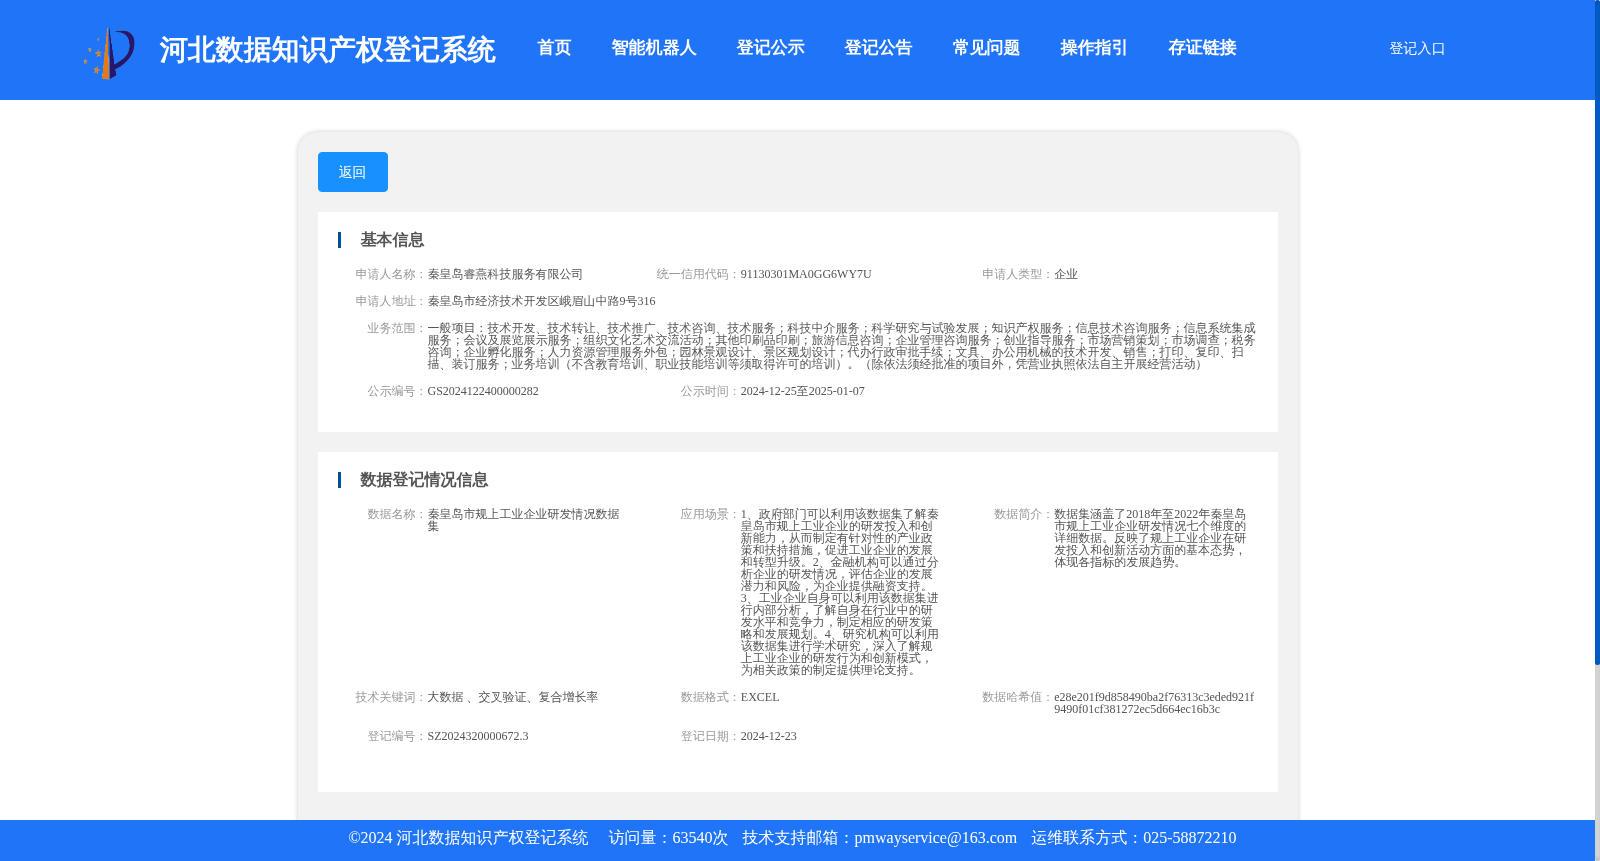This screenshot has height=861, width=1600.
Task: Click publicity period 2024-12-25至2025-01-07
Action: [802, 391]
